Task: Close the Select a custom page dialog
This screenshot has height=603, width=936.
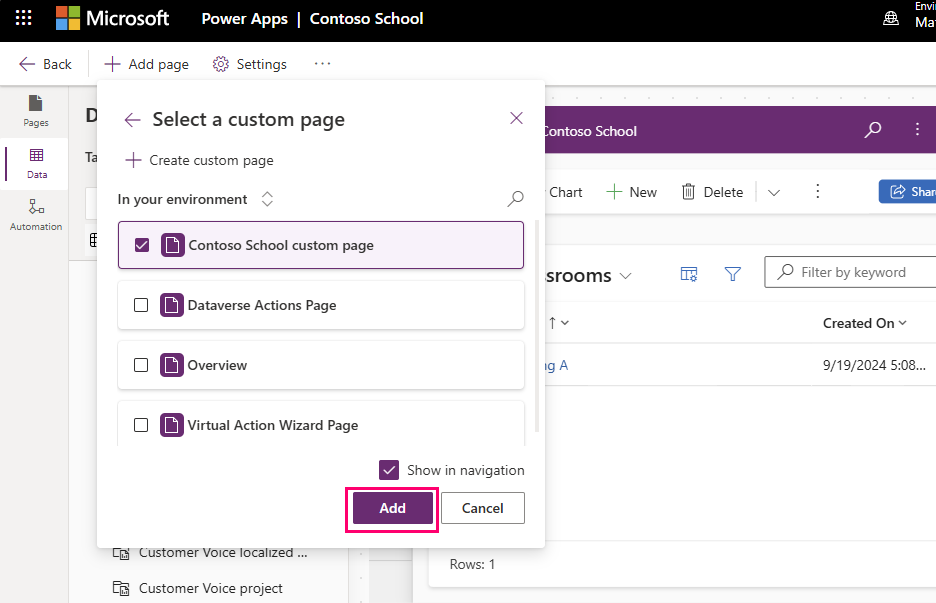Action: pyautogui.click(x=516, y=118)
